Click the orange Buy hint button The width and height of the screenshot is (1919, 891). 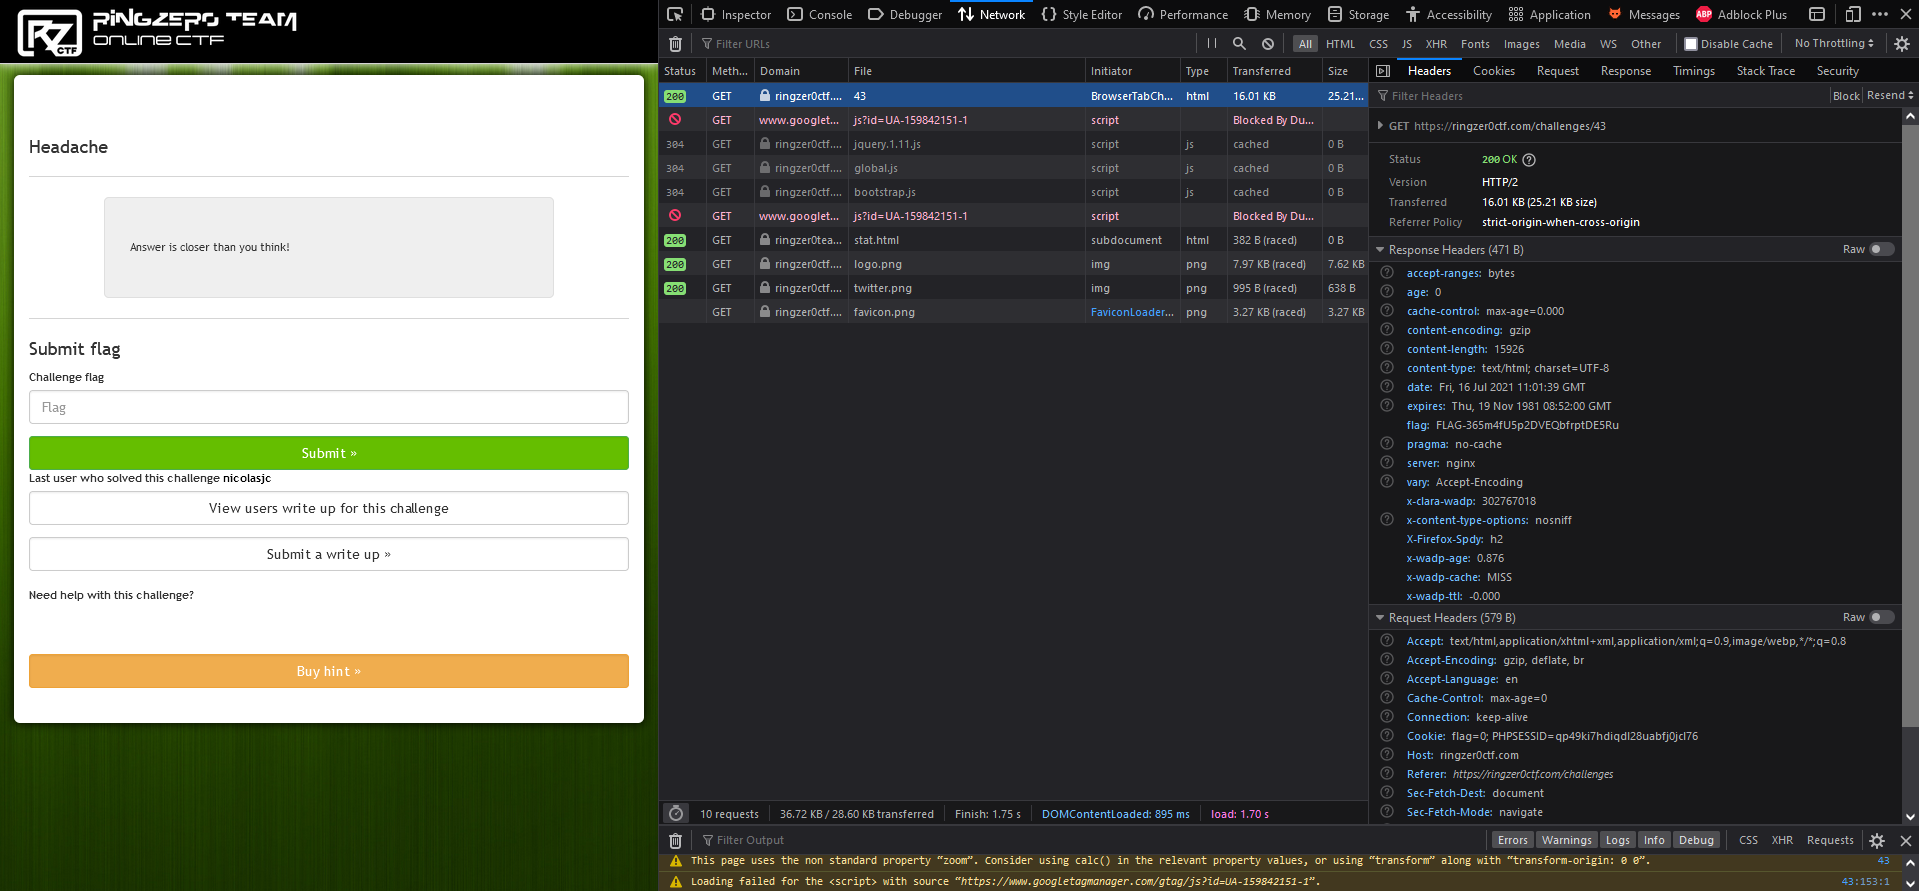[x=329, y=671]
